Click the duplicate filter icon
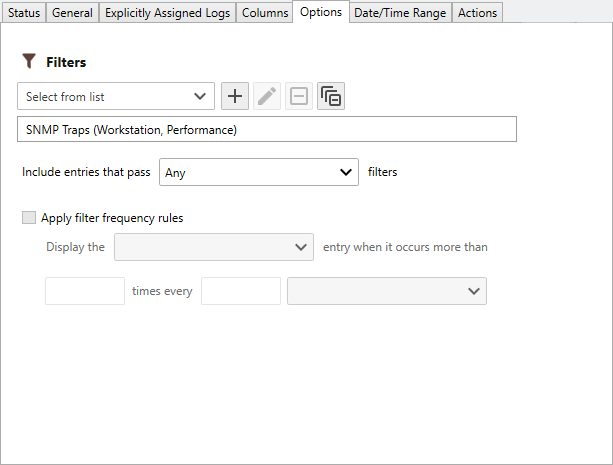This screenshot has width=613, height=465. coord(331,97)
